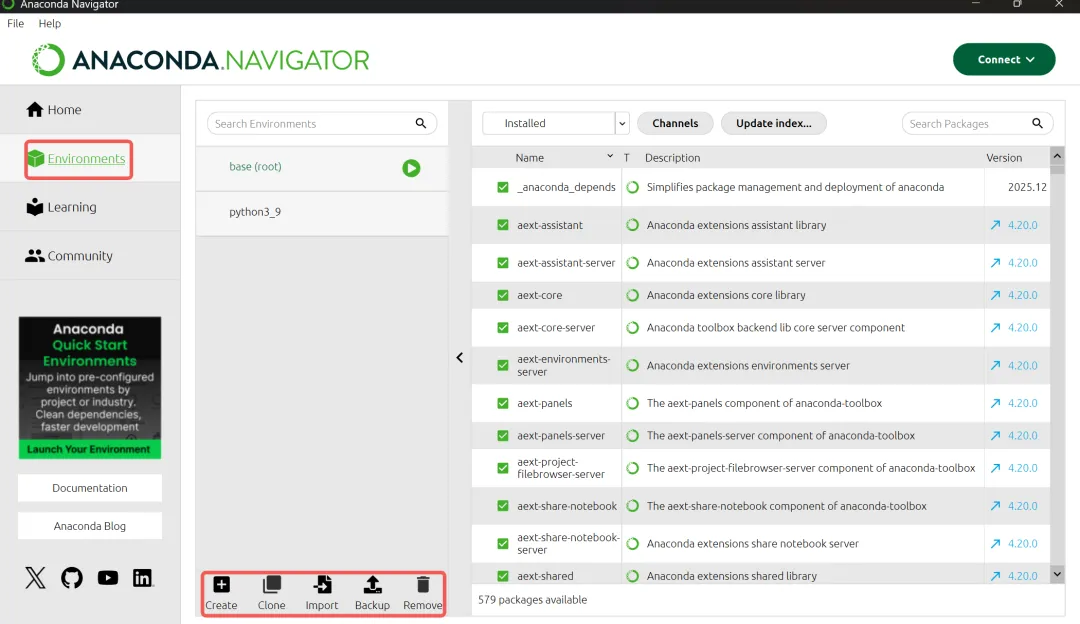Toggle the aext-panels package checkbox
The width and height of the screenshot is (1080, 624).
point(503,404)
